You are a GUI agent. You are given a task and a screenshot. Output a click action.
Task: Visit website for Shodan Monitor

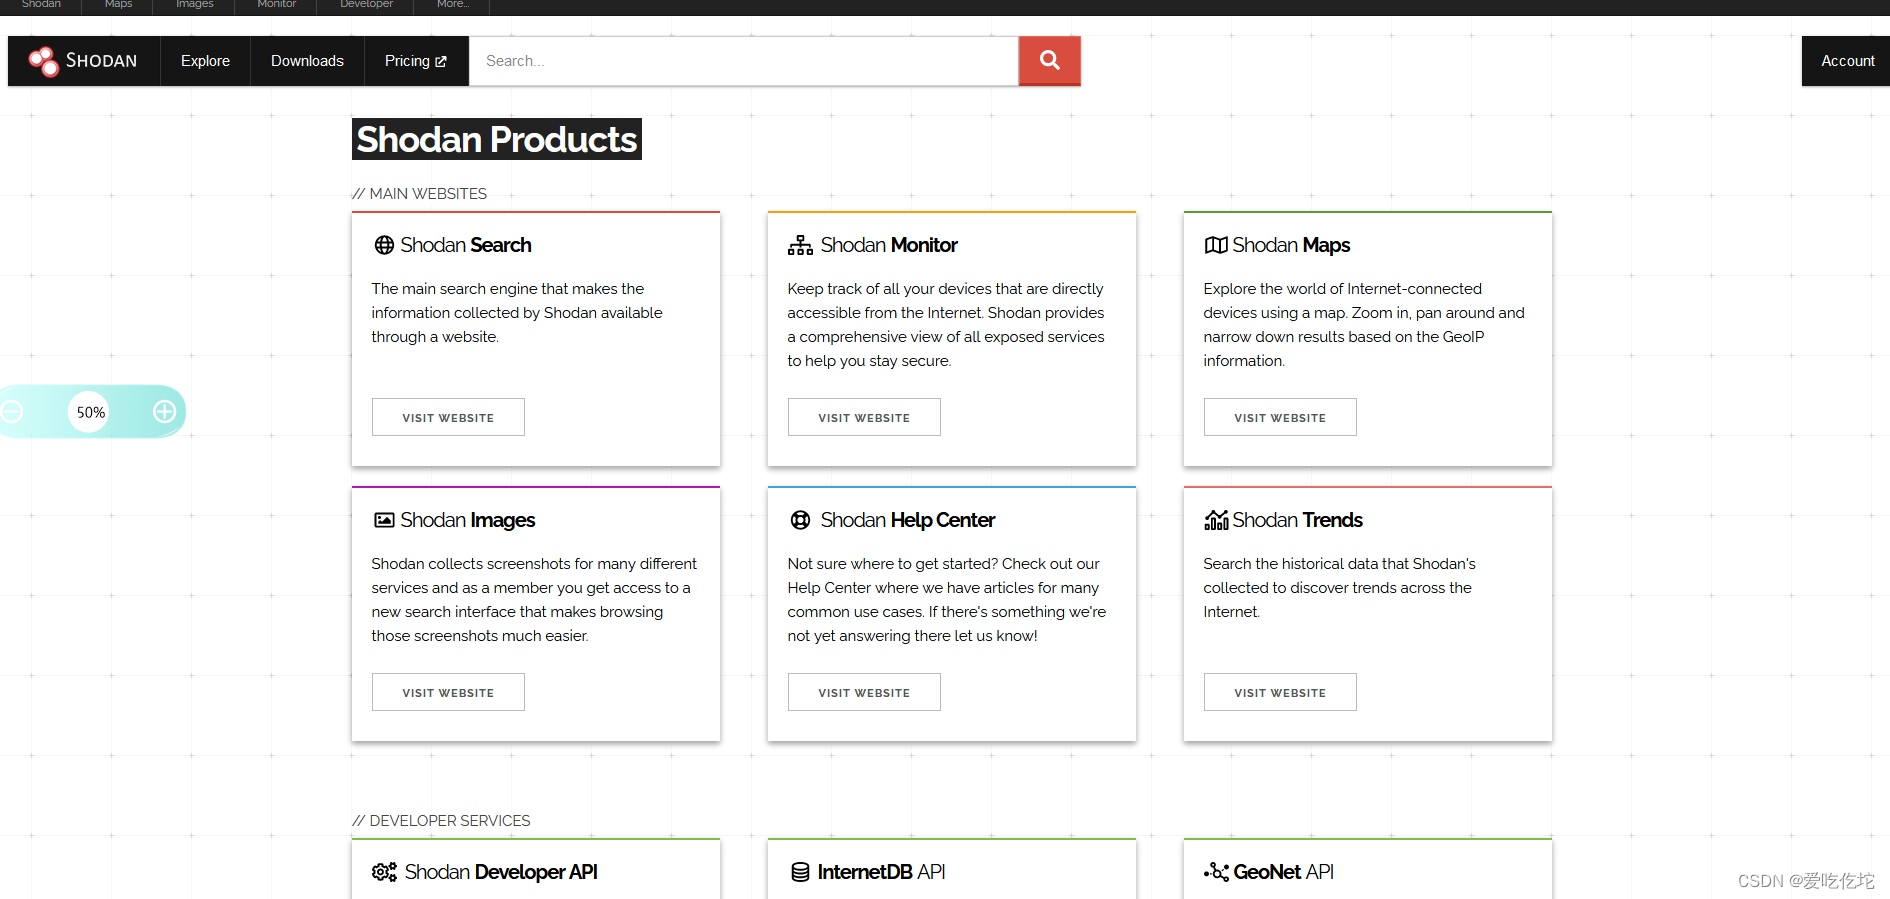864,417
